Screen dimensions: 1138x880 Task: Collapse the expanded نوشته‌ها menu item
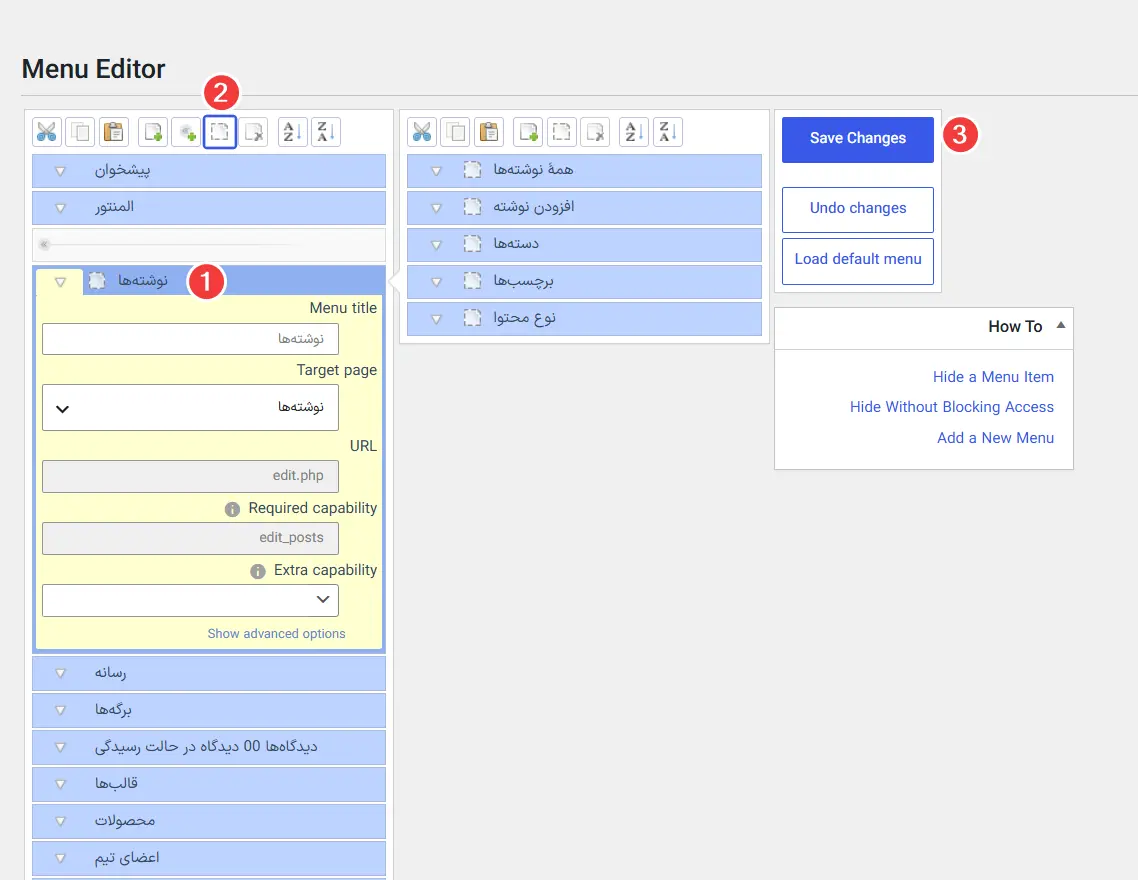pos(60,282)
